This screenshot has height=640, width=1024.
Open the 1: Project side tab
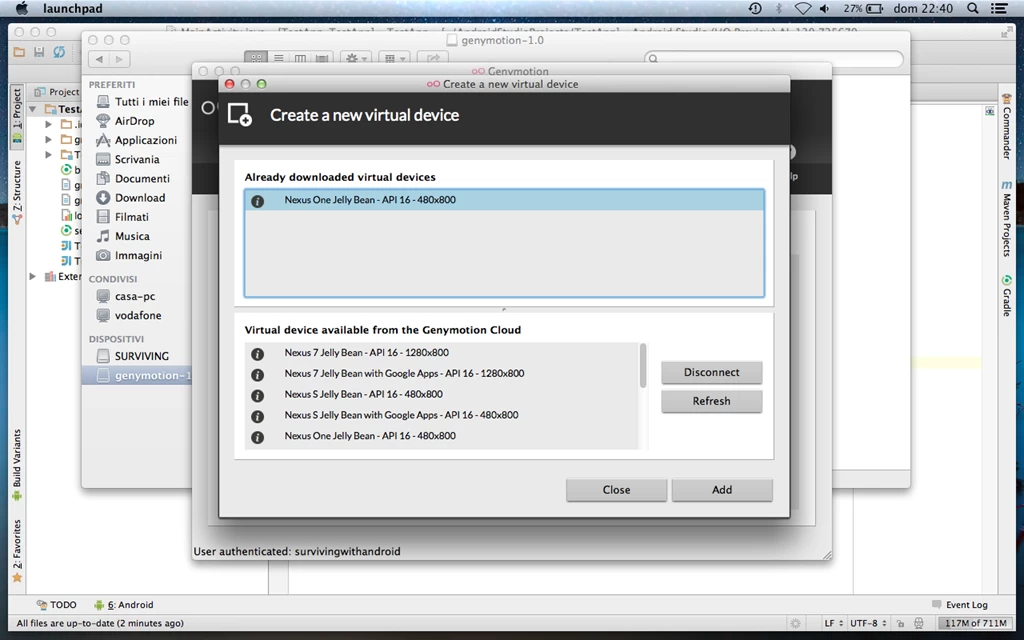click(x=17, y=115)
